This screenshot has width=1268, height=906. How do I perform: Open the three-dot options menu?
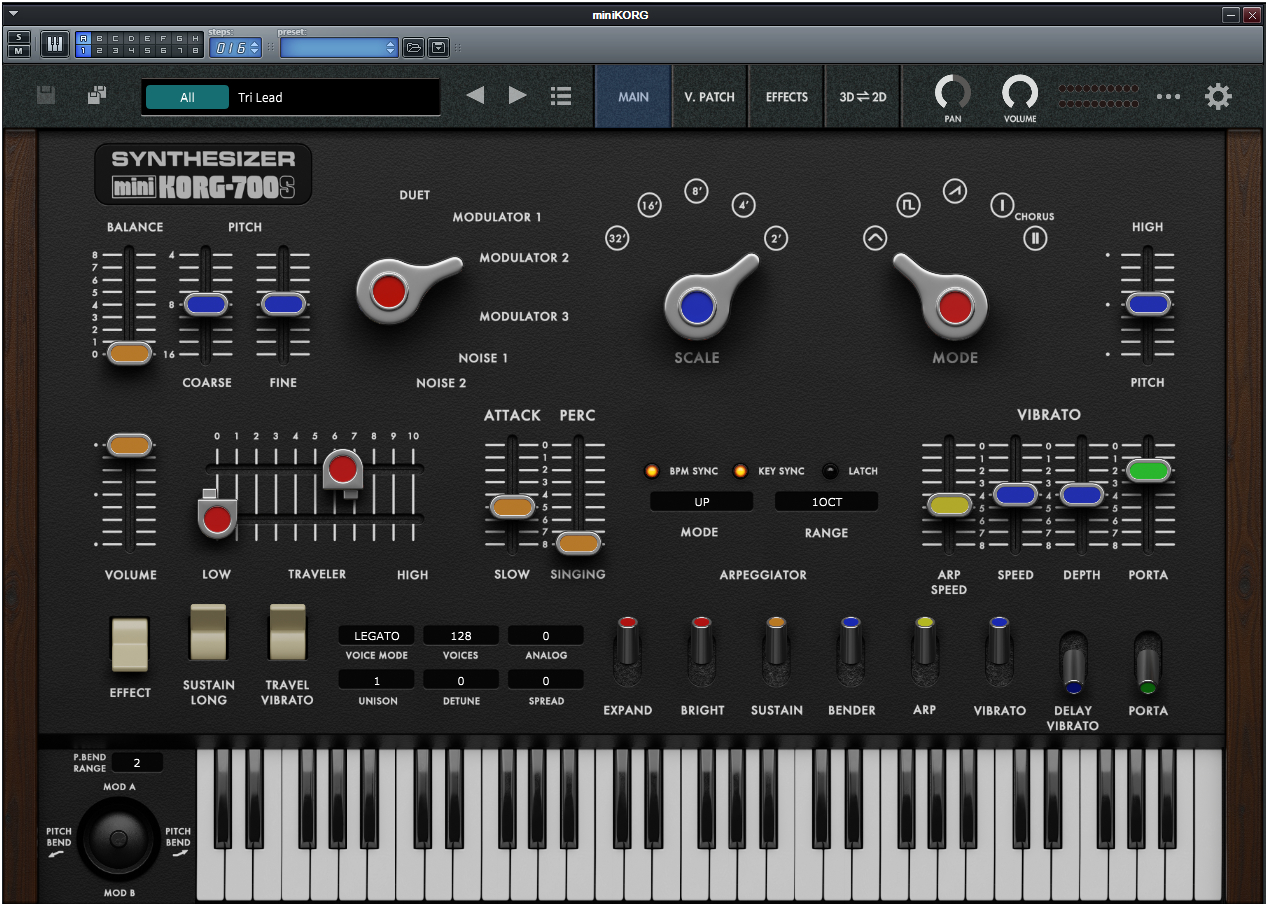coord(1168,97)
